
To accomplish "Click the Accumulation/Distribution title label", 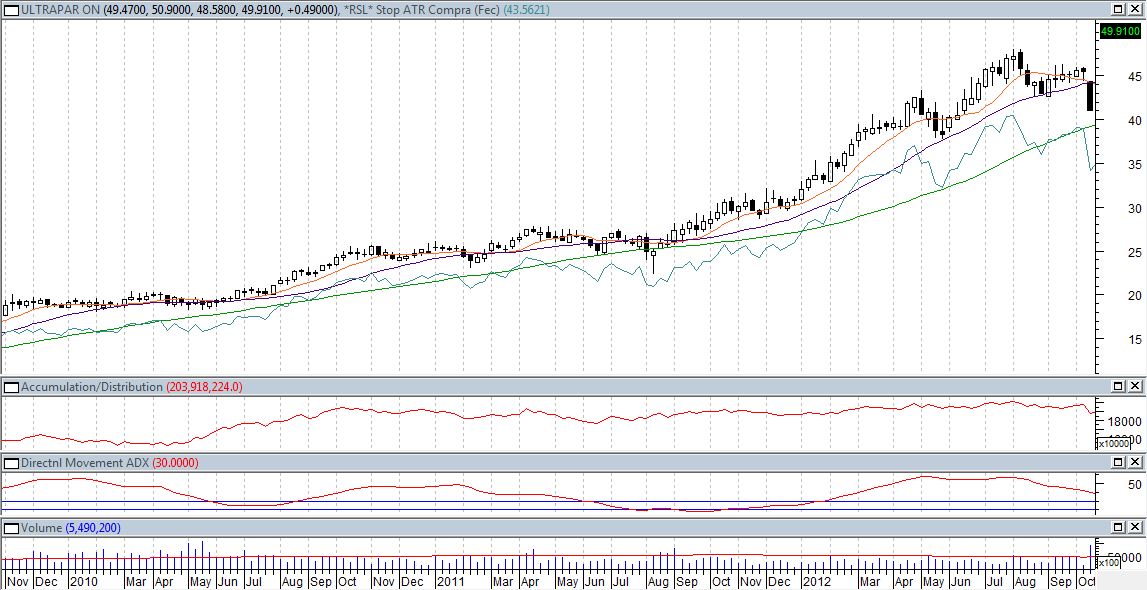I will tap(90, 386).
